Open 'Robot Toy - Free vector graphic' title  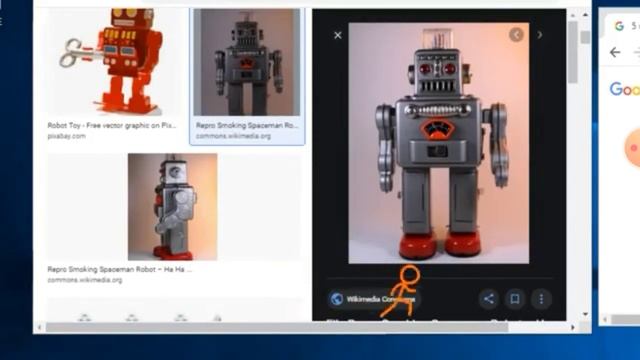coord(111,125)
